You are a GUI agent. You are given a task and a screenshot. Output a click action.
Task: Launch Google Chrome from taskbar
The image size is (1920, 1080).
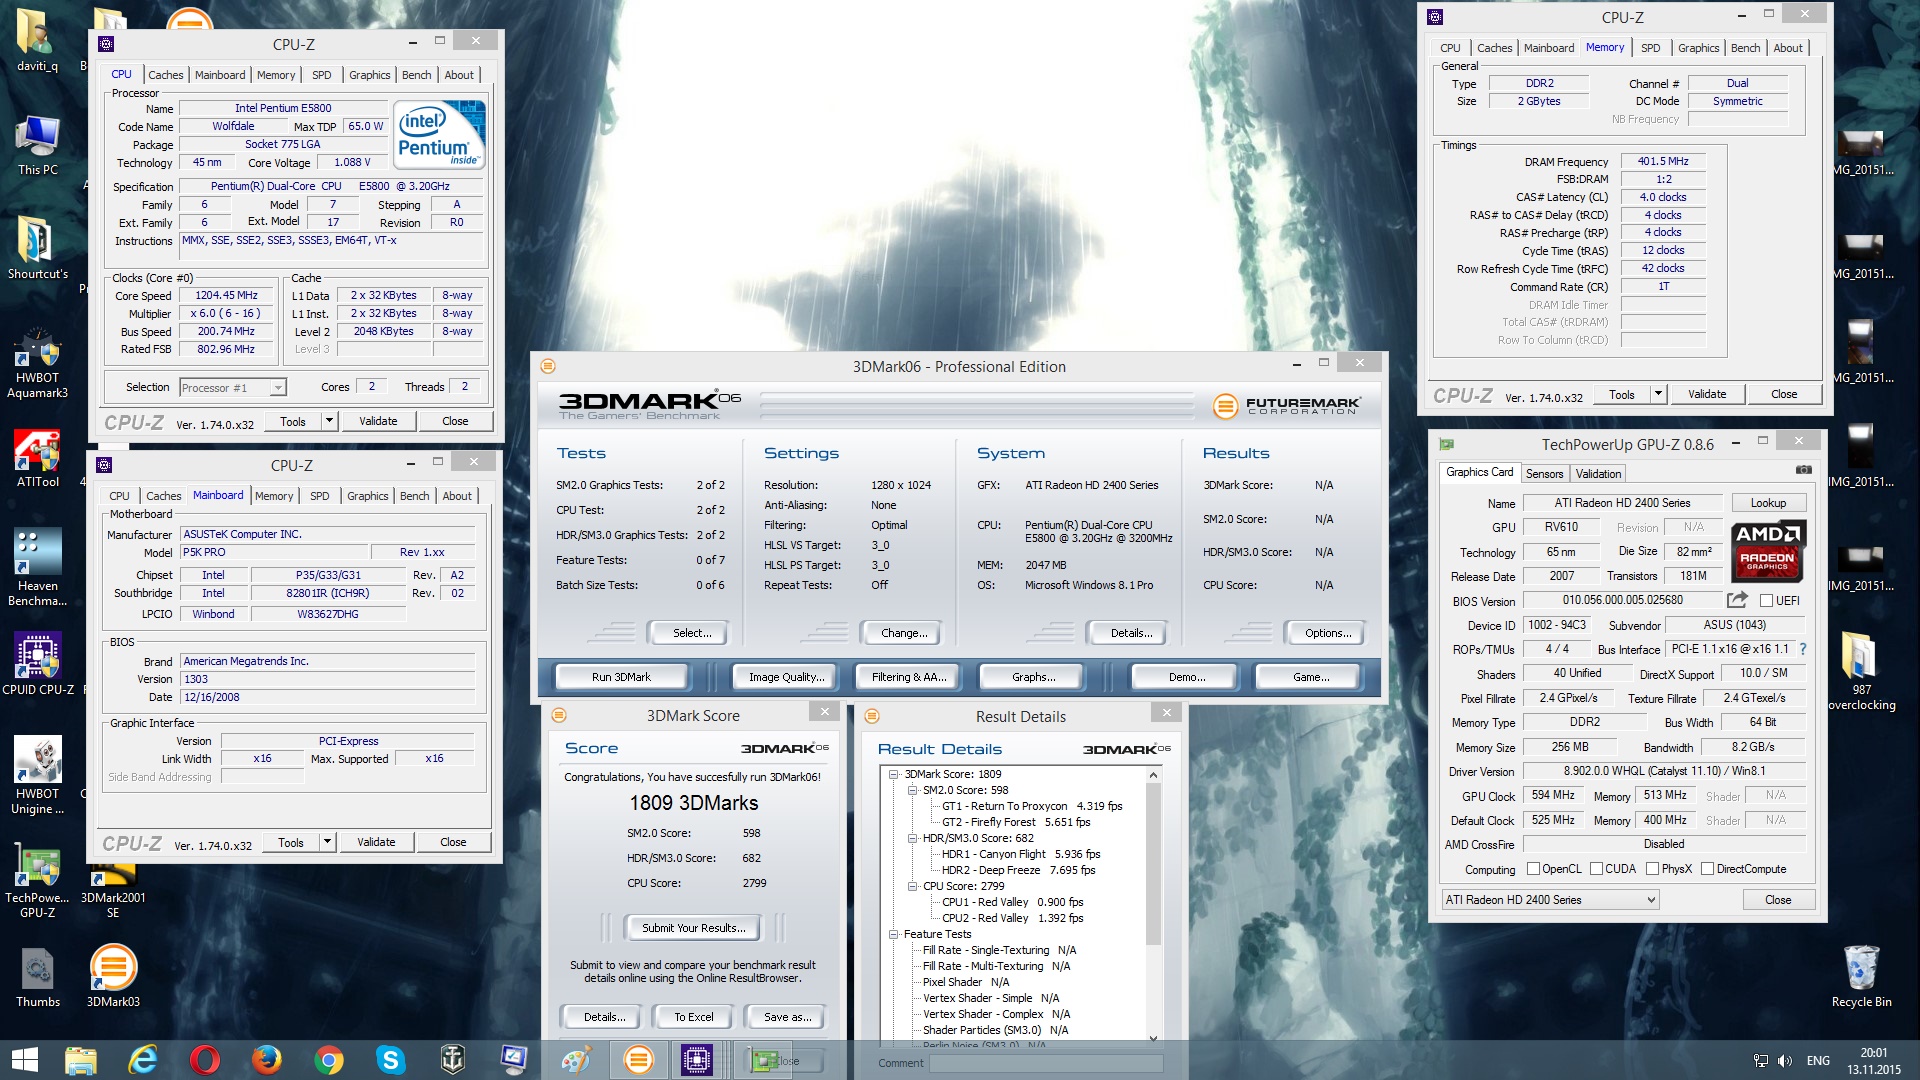(x=328, y=1060)
